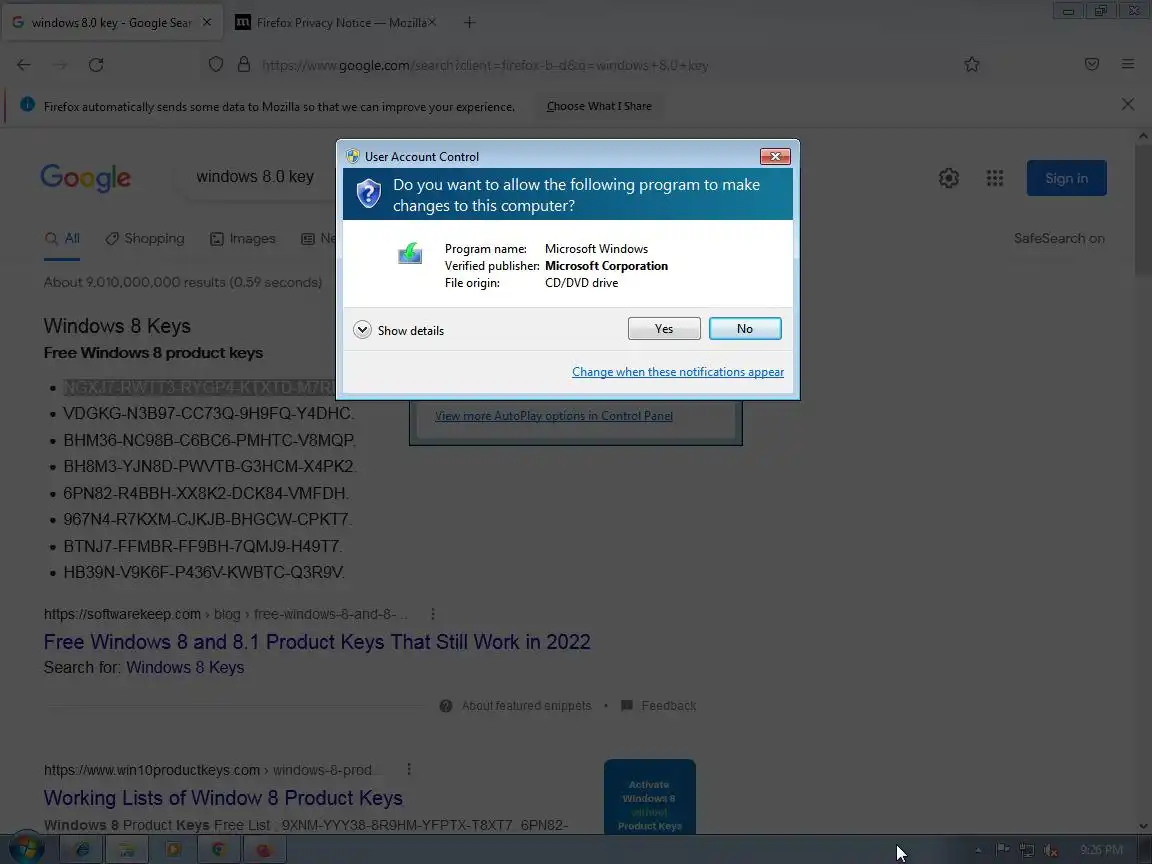Open Change when these notifications appear link
The image size is (1152, 864).
tap(677, 372)
